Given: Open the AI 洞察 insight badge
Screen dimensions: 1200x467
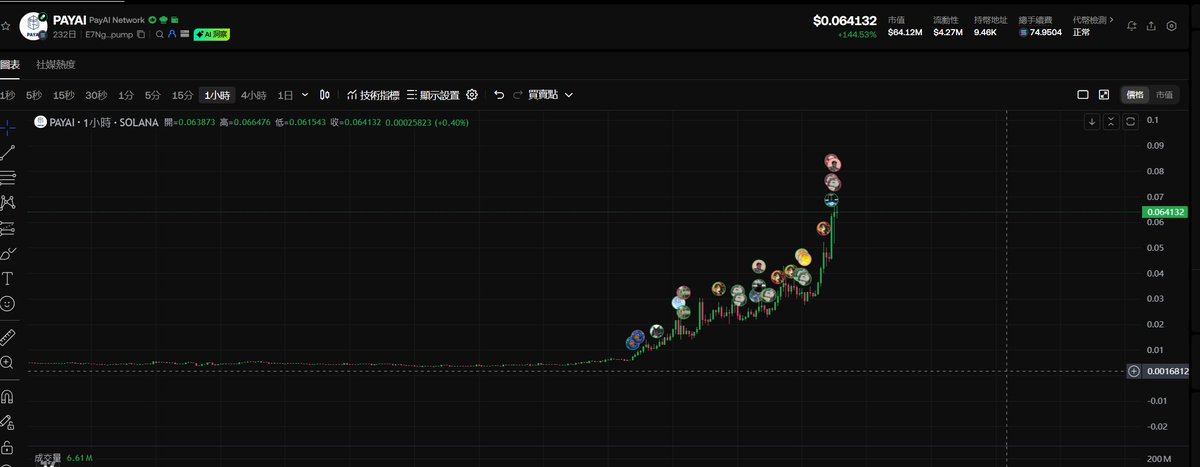Looking at the screenshot, I should [x=212, y=34].
